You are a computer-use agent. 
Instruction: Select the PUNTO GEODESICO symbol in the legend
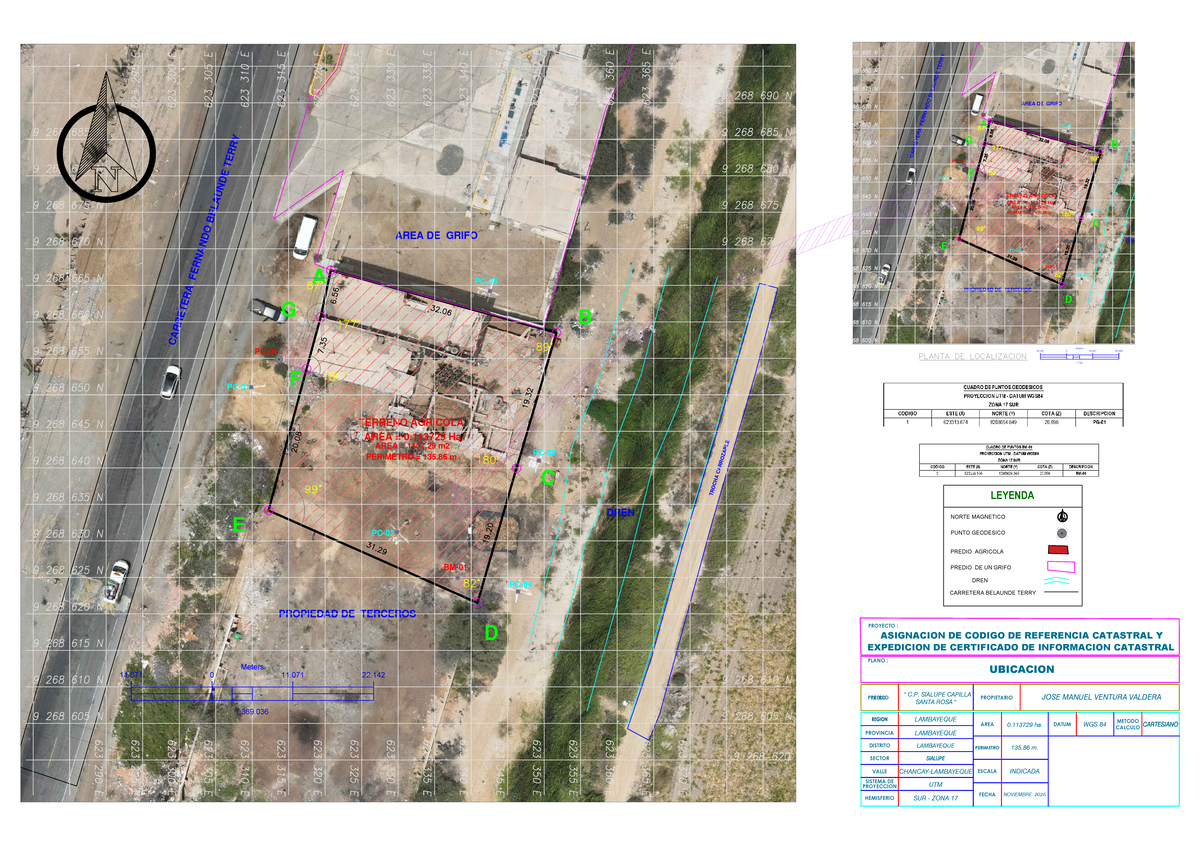(1062, 533)
